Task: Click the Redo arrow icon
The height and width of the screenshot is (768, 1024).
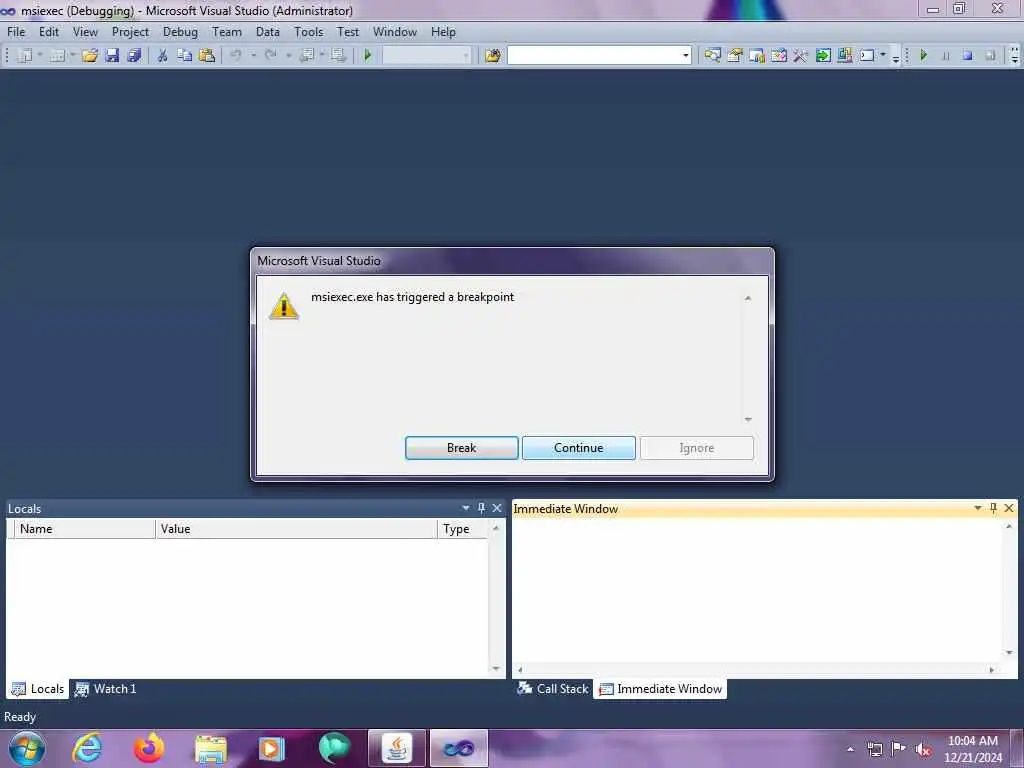Action: point(270,56)
